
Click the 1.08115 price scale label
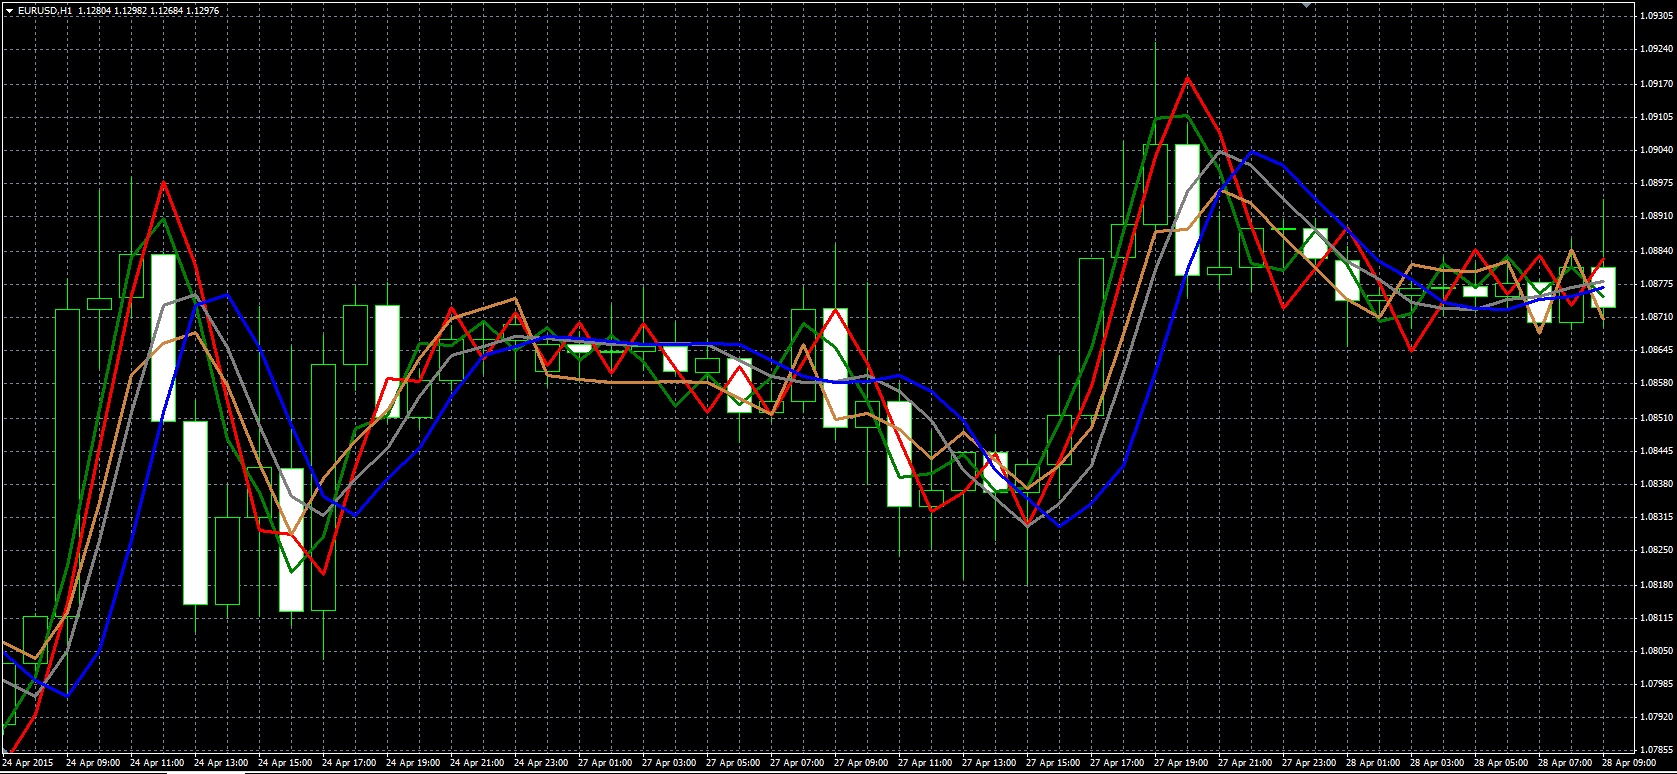coord(1656,617)
